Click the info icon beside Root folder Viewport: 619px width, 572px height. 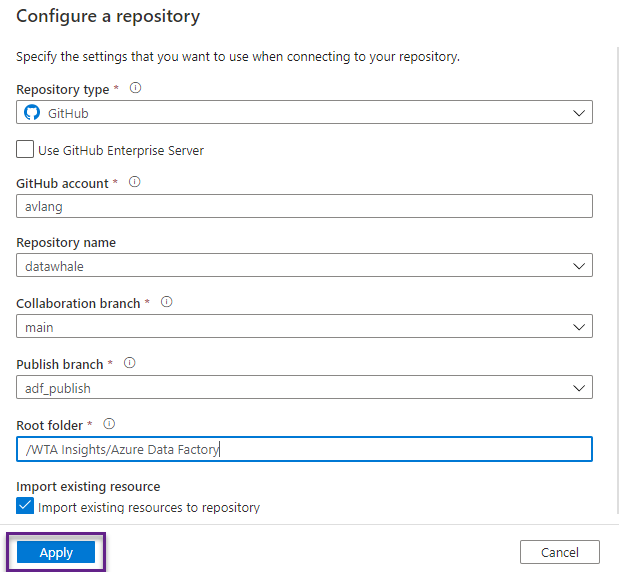pyautogui.click(x=110, y=424)
